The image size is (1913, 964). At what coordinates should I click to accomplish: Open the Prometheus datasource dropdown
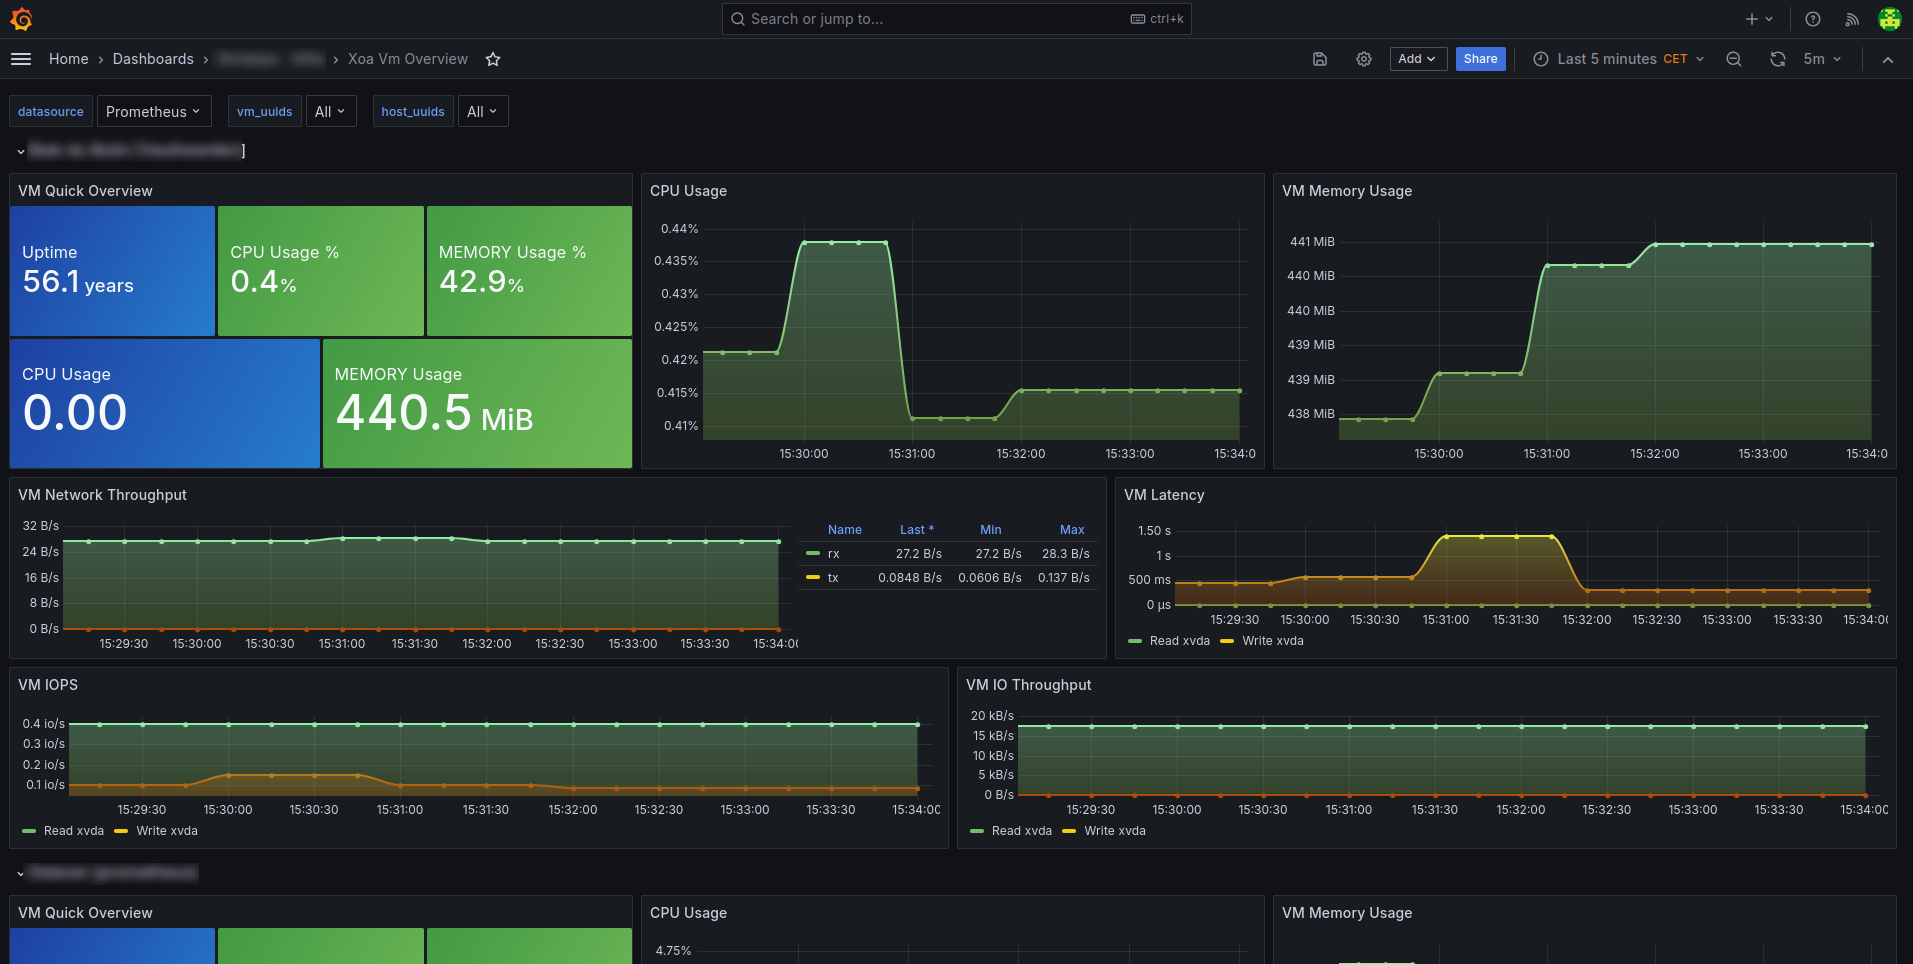tap(153, 111)
